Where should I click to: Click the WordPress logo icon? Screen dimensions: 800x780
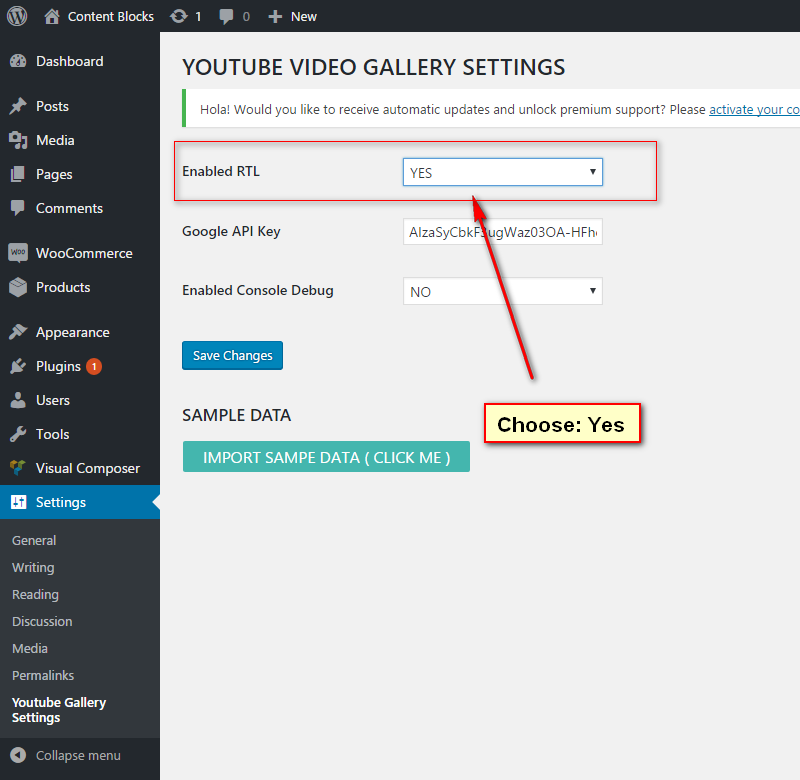17,16
